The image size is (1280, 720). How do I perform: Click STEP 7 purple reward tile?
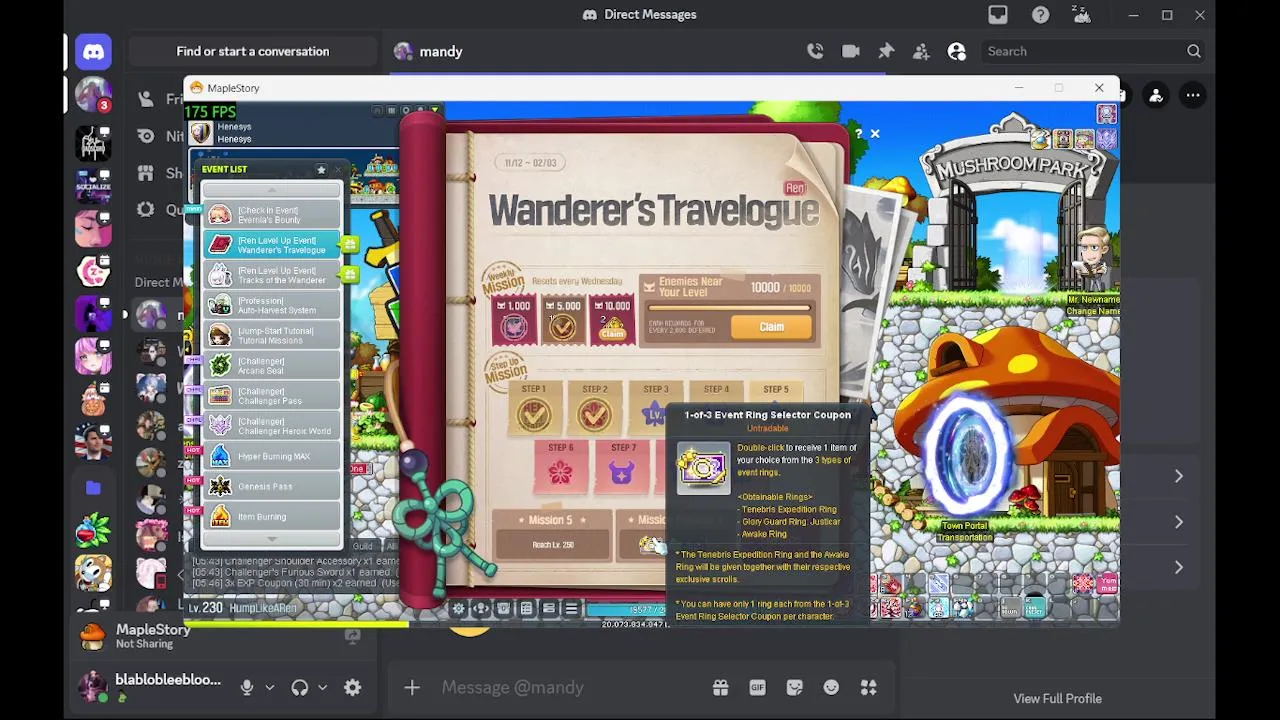pos(622,468)
